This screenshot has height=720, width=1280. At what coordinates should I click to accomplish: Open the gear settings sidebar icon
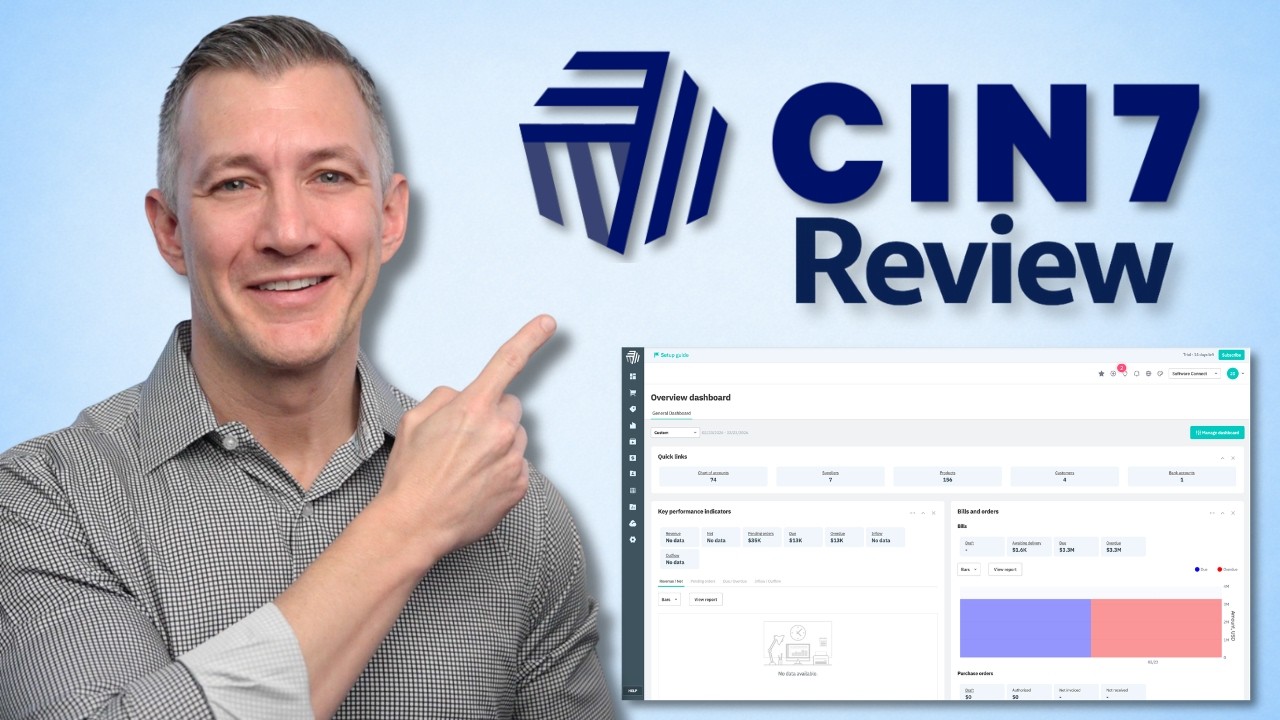coord(632,539)
